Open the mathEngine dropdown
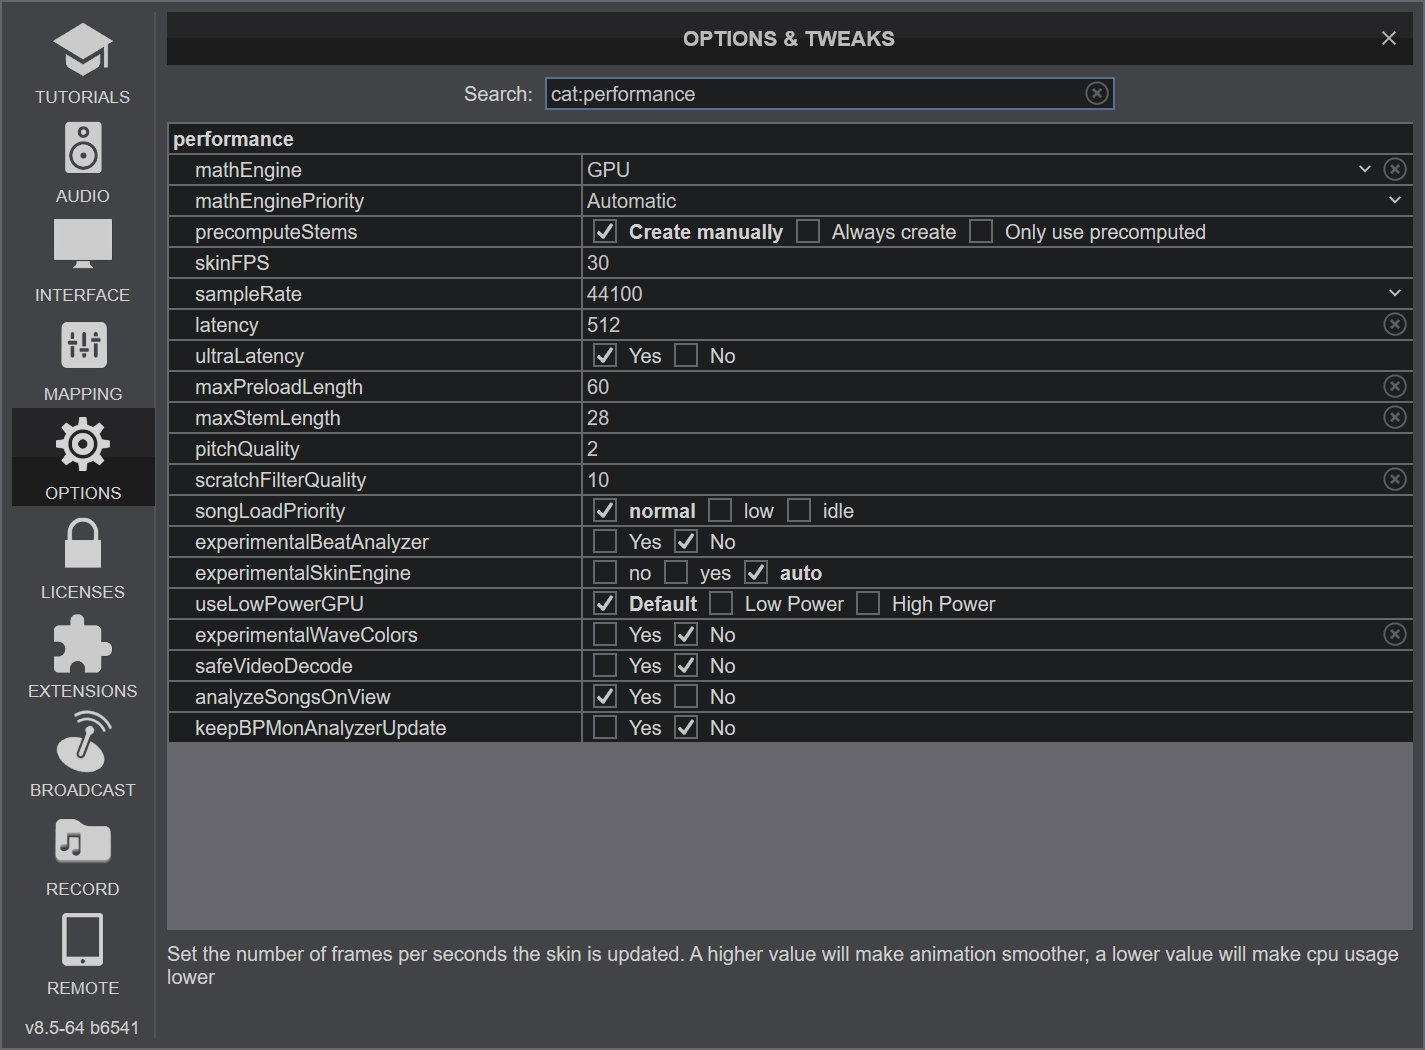 tap(1365, 169)
